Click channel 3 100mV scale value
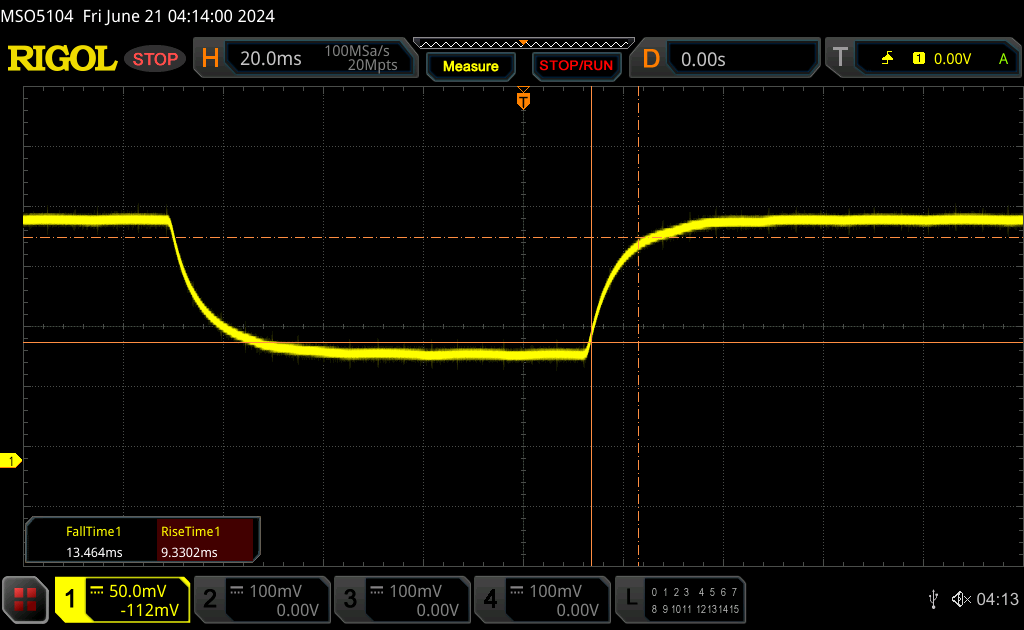The width and height of the screenshot is (1024, 630). 415,591
